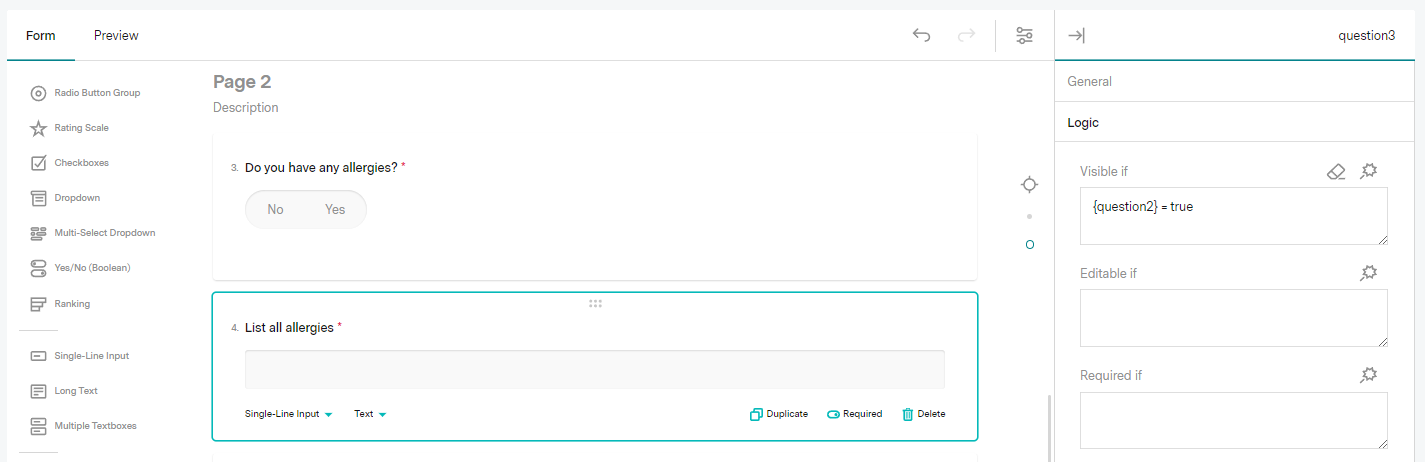This screenshot has width=1425, height=462.
Task: Open the Visible if magic wand editor
Action: pyautogui.click(x=1369, y=172)
